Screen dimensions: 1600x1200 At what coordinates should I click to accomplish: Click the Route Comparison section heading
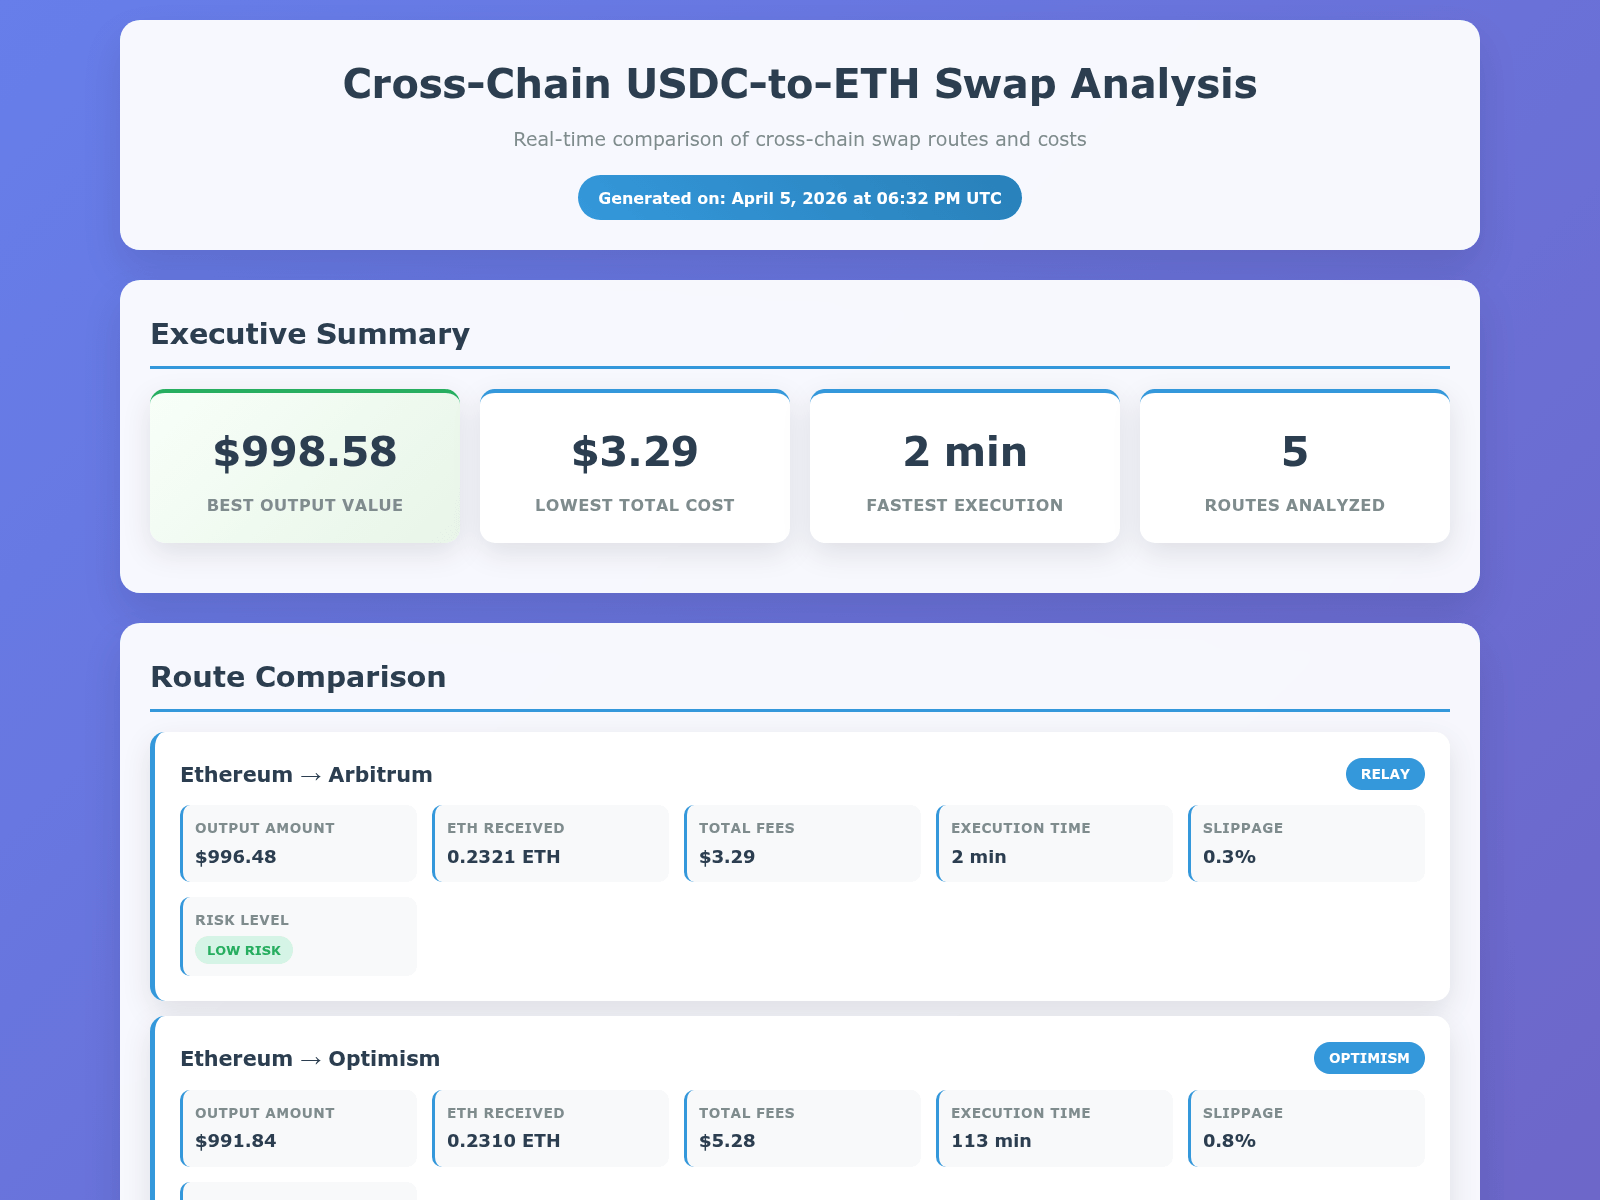click(298, 677)
